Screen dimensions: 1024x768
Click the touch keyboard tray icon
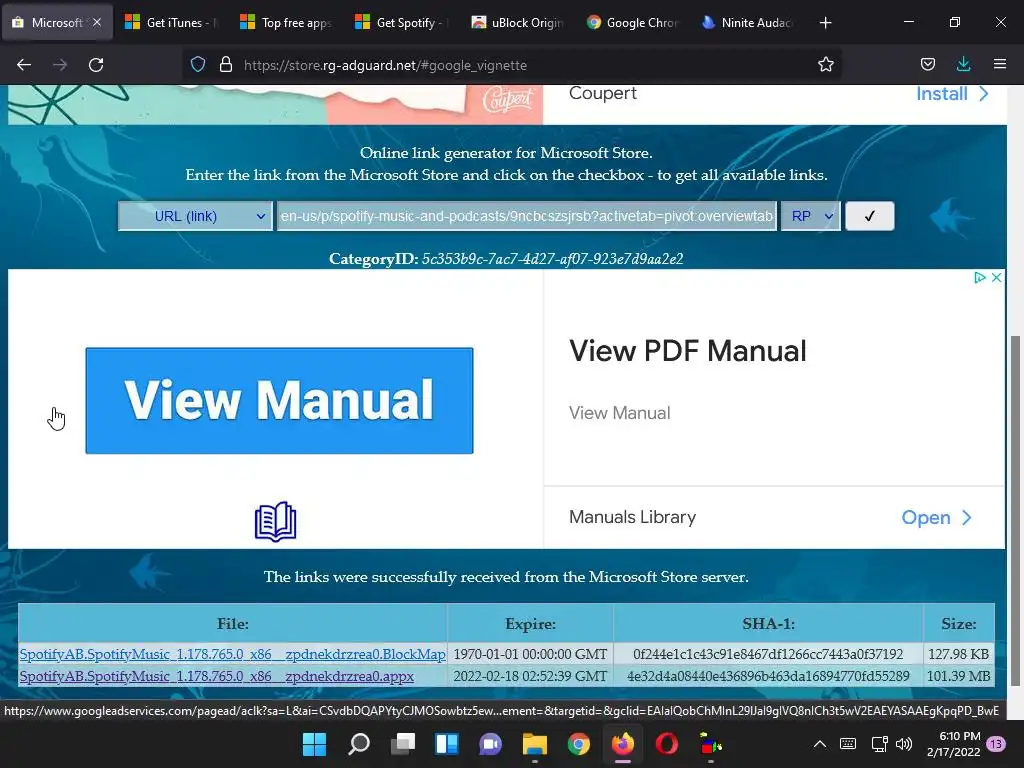point(848,744)
